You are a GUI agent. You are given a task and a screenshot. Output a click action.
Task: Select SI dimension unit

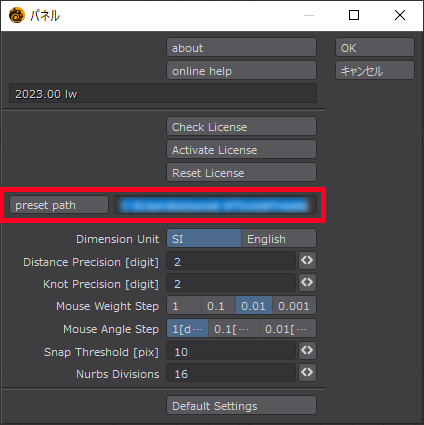point(204,239)
